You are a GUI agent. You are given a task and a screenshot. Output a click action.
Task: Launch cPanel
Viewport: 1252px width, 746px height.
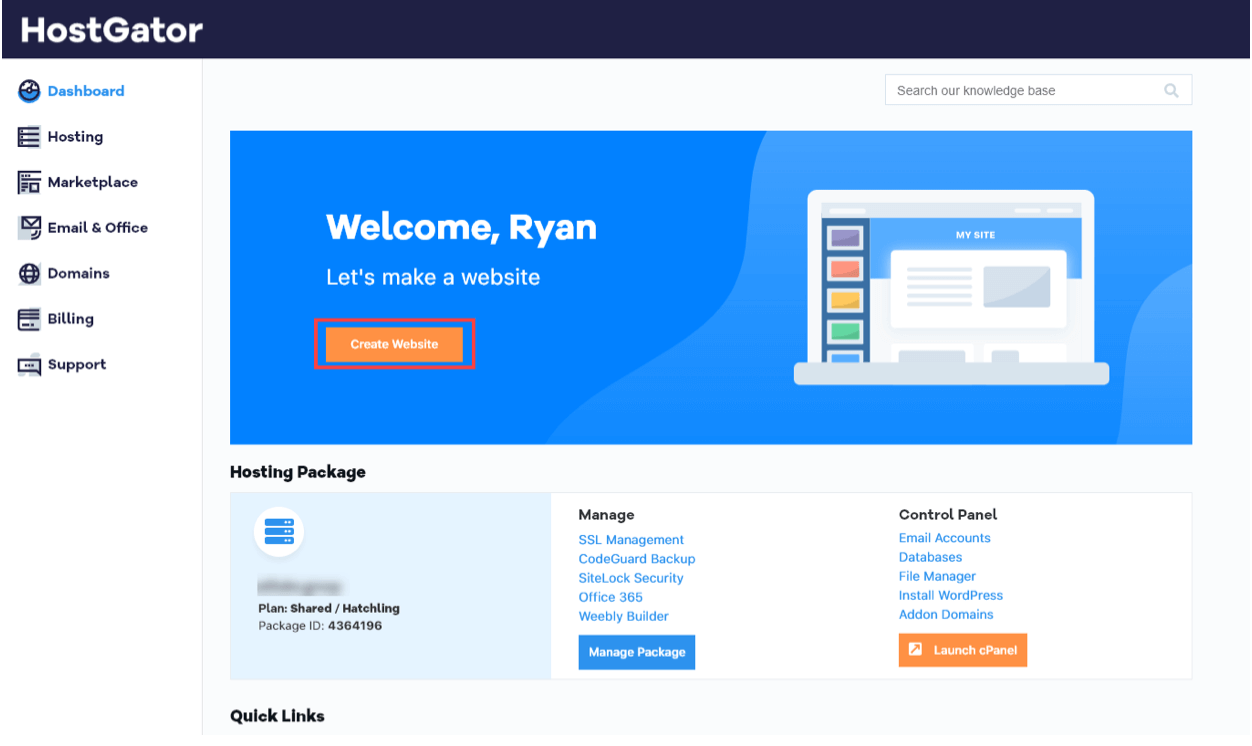point(962,649)
